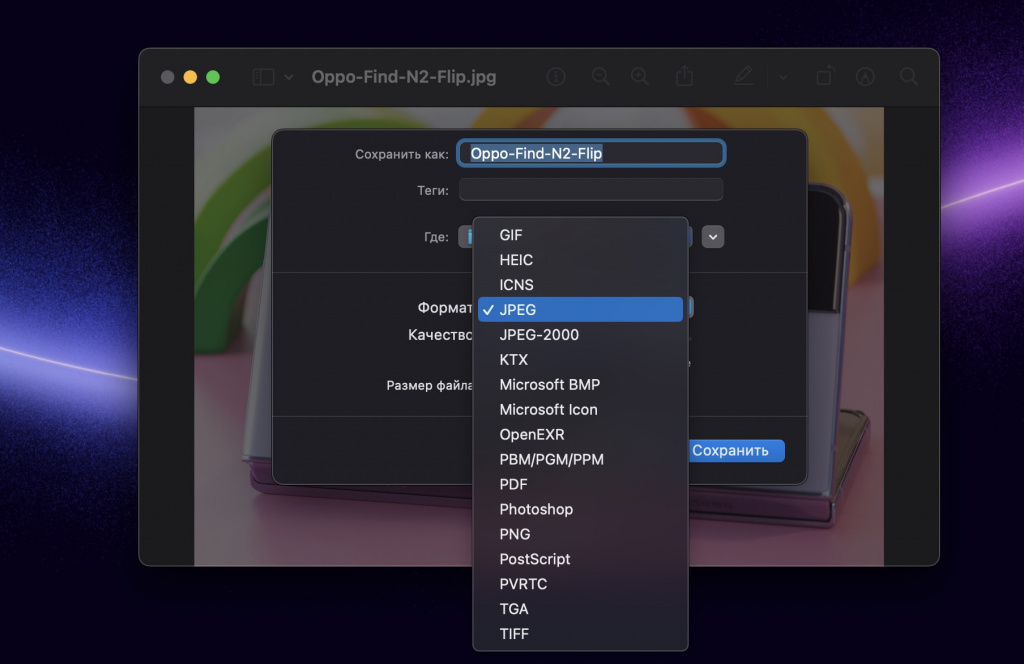Select the checked JPEG option
Screen dimensions: 1024x664
pyautogui.click(x=581, y=309)
